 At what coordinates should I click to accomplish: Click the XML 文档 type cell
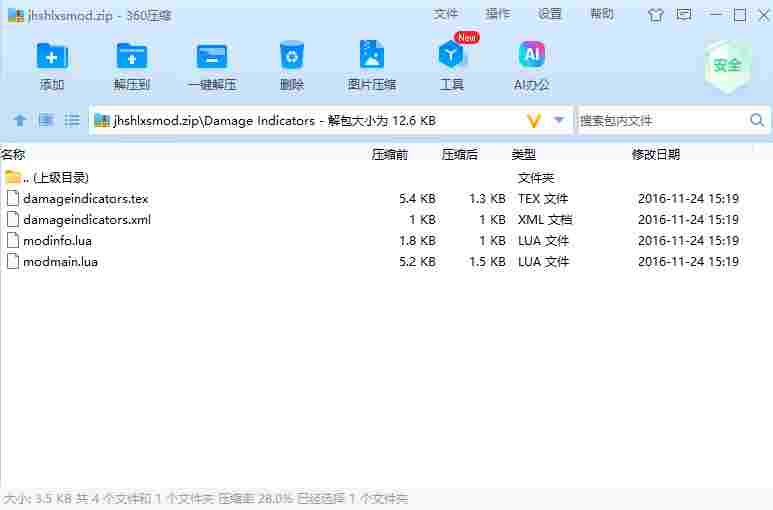[x=545, y=220]
